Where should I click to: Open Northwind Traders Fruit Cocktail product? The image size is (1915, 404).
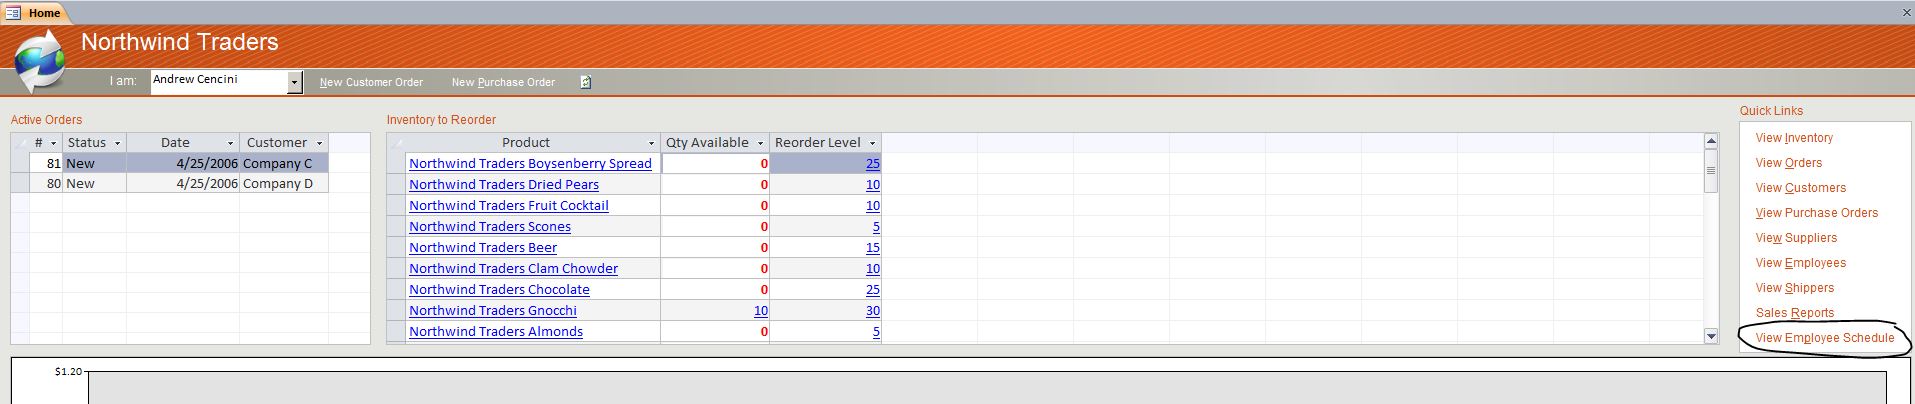pyautogui.click(x=509, y=205)
